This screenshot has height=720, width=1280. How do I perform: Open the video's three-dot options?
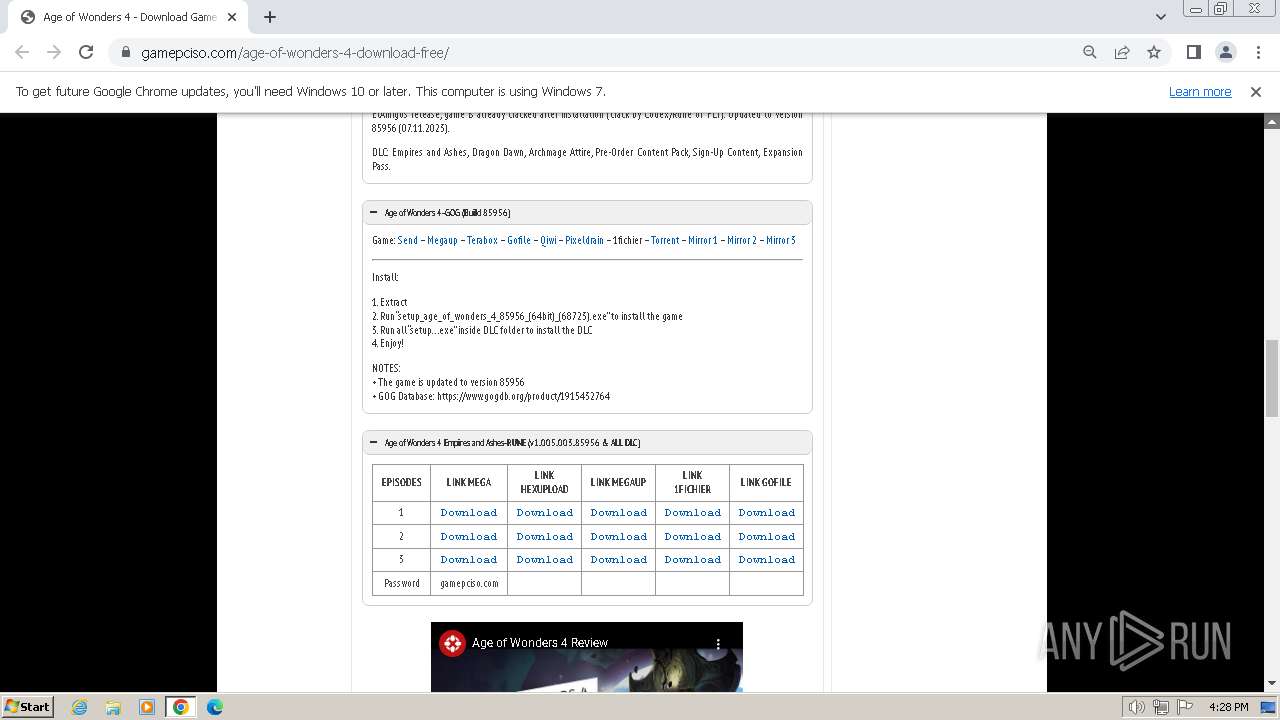718,643
